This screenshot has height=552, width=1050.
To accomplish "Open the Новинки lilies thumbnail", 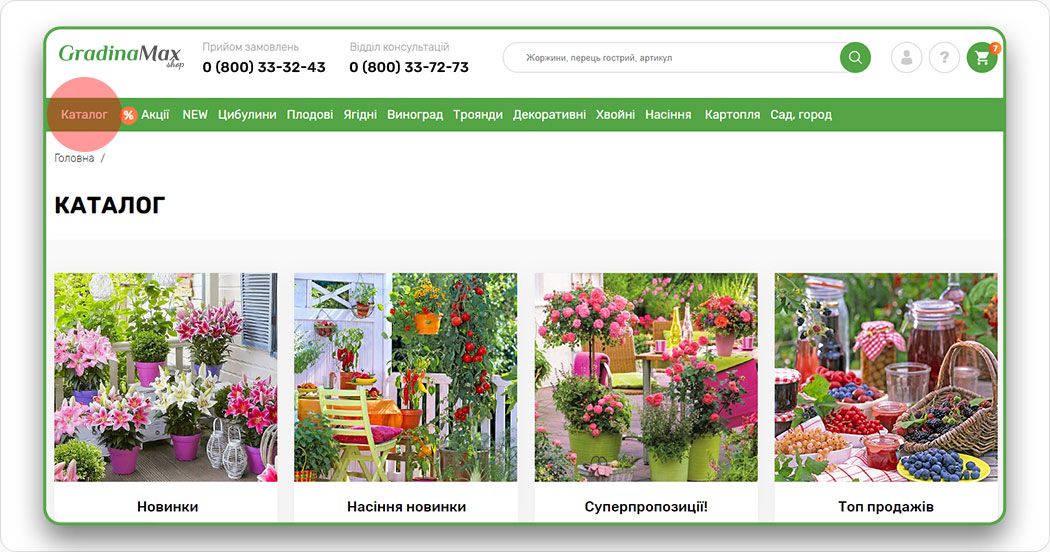I will coord(166,377).
